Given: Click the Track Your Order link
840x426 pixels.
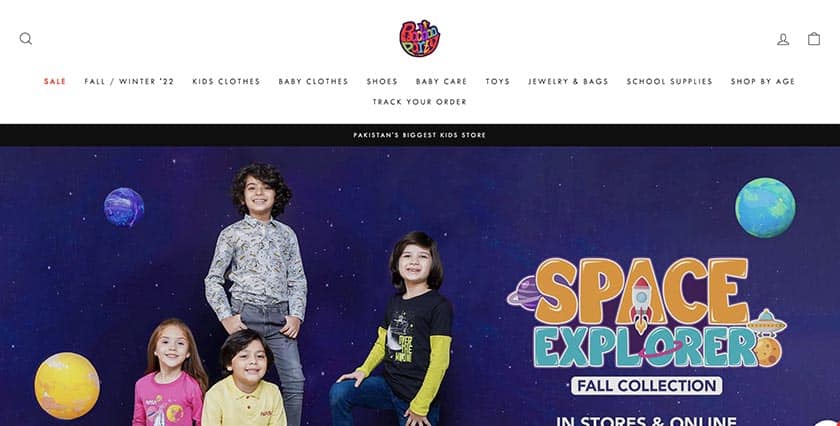Looking at the screenshot, I should coord(419,102).
